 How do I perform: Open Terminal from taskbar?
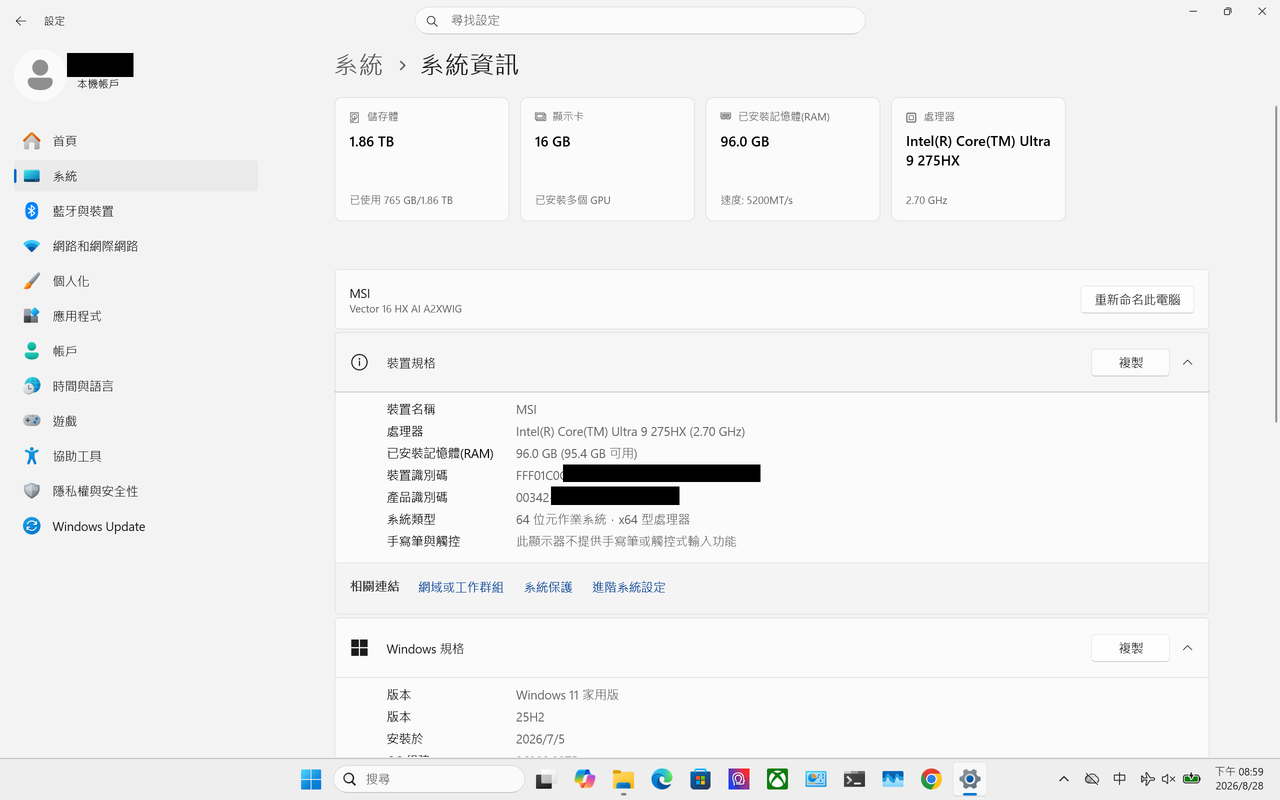point(854,779)
